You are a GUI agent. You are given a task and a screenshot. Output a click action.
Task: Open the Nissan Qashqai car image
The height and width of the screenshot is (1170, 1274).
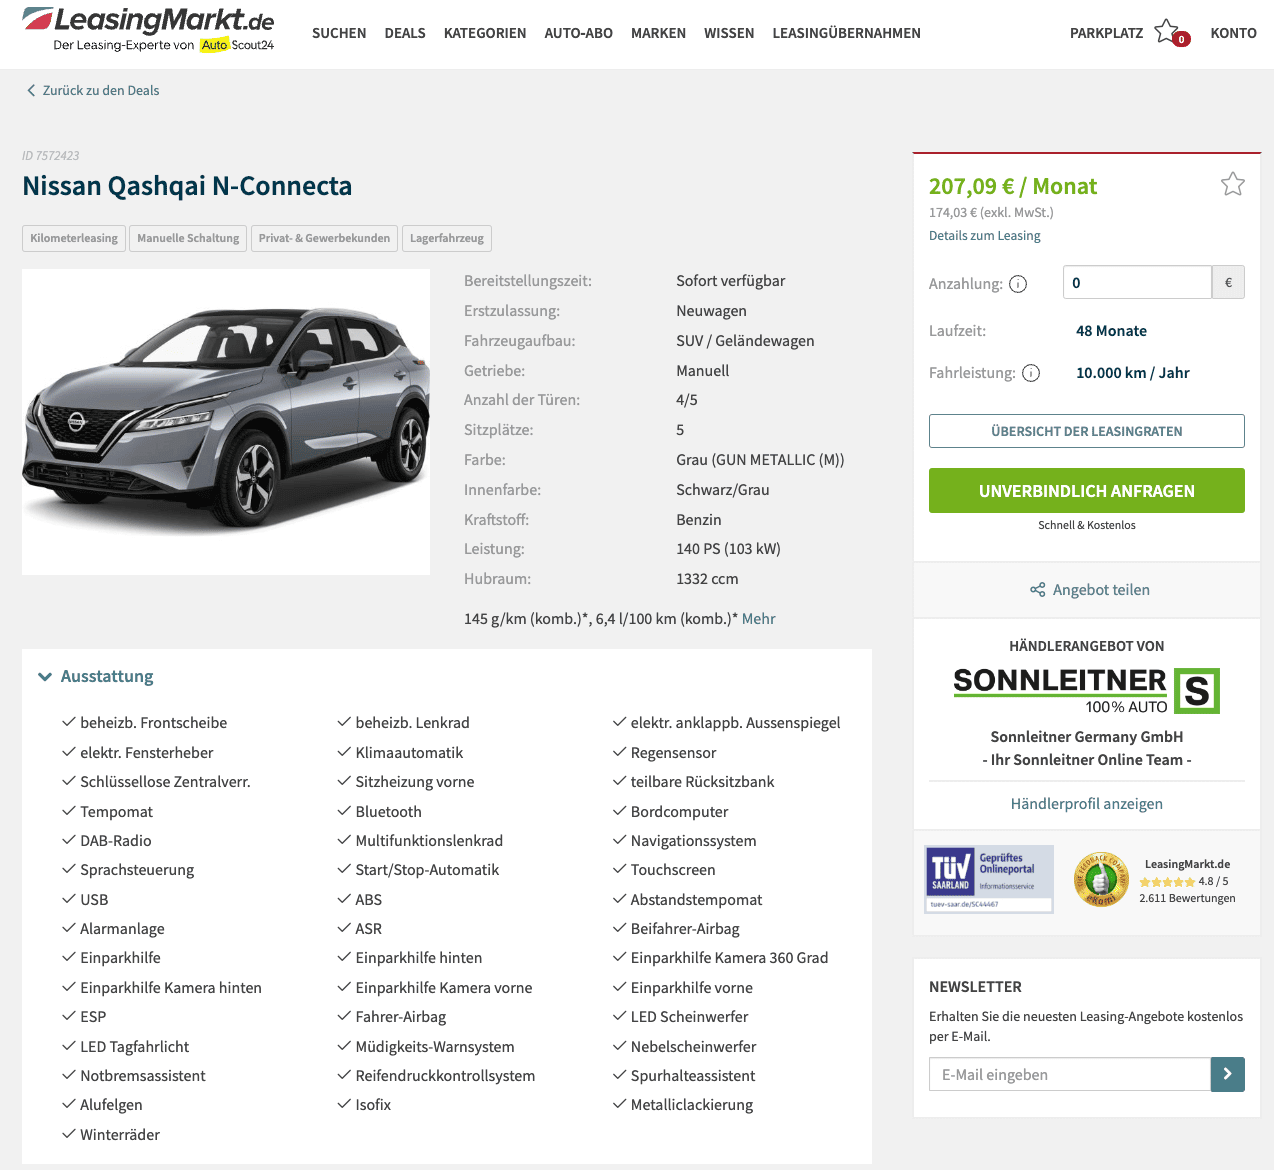pyautogui.click(x=226, y=422)
